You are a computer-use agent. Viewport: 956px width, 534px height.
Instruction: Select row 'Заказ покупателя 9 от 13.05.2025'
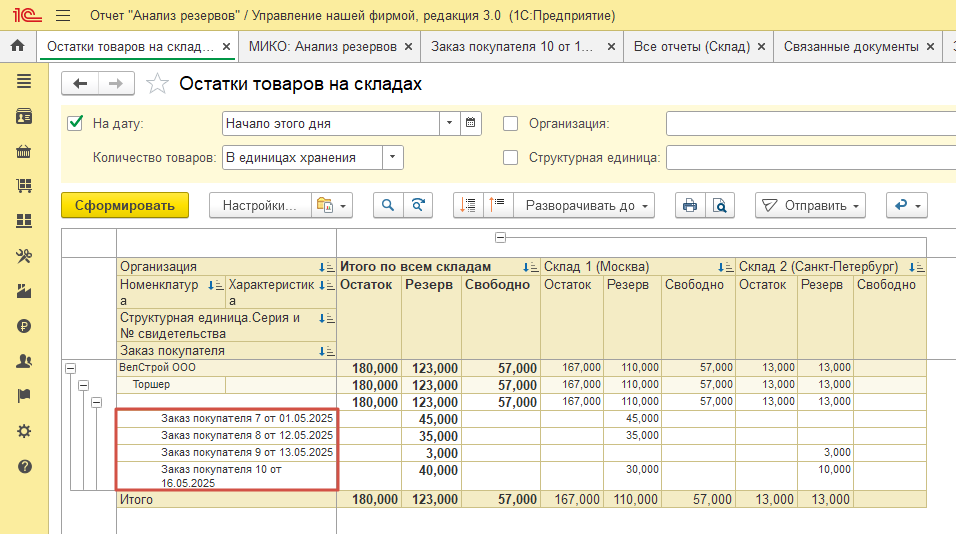click(226, 453)
